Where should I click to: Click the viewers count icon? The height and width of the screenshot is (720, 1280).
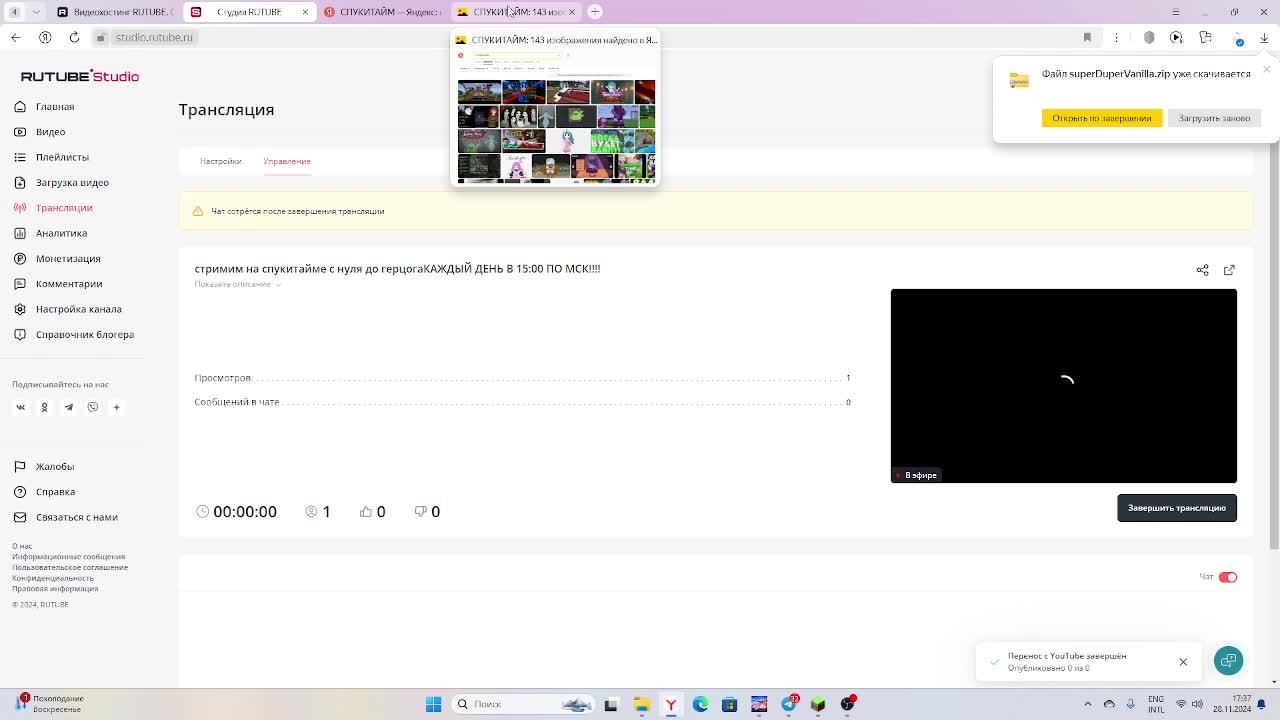(312, 511)
